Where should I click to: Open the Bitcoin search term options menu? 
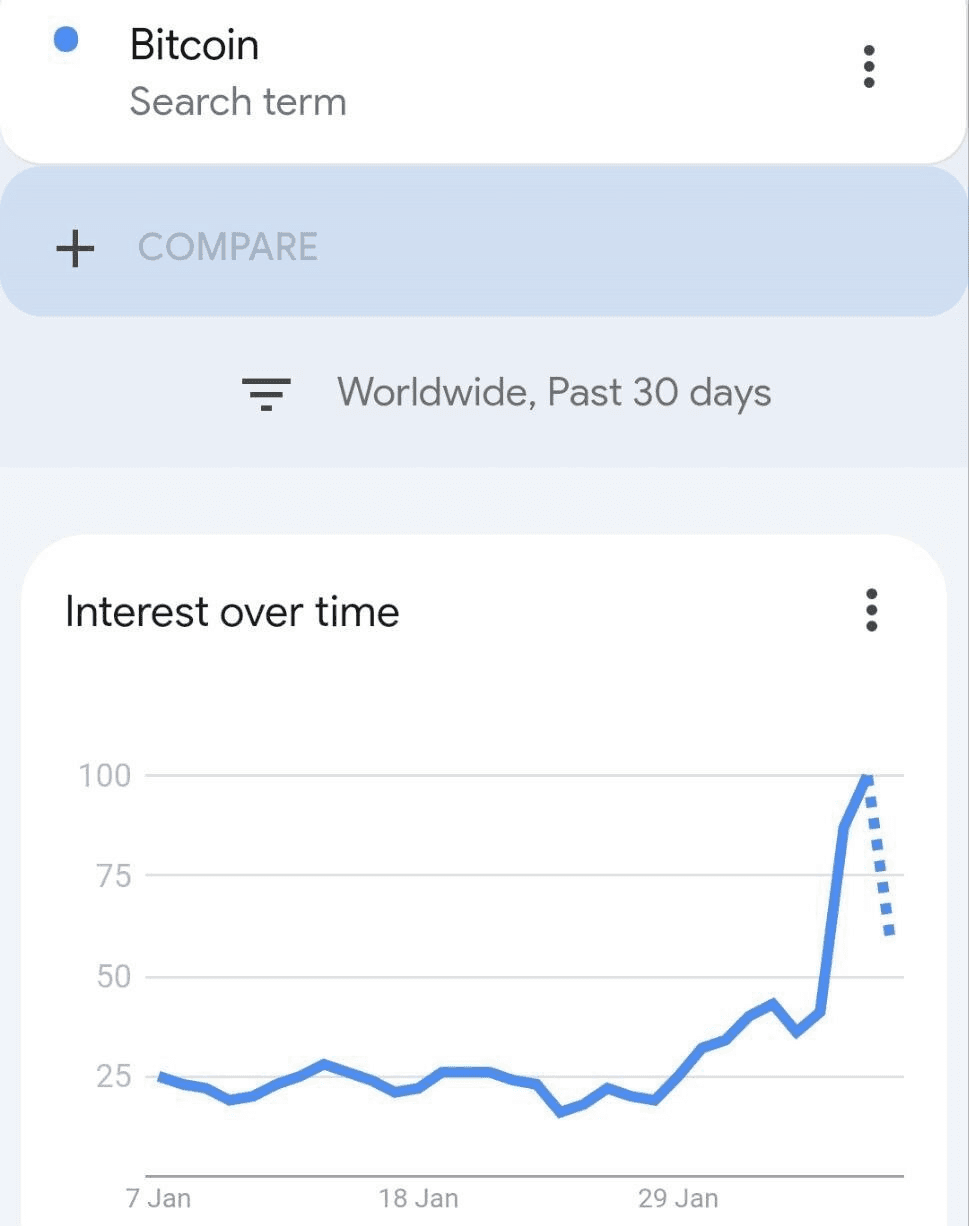click(x=868, y=67)
